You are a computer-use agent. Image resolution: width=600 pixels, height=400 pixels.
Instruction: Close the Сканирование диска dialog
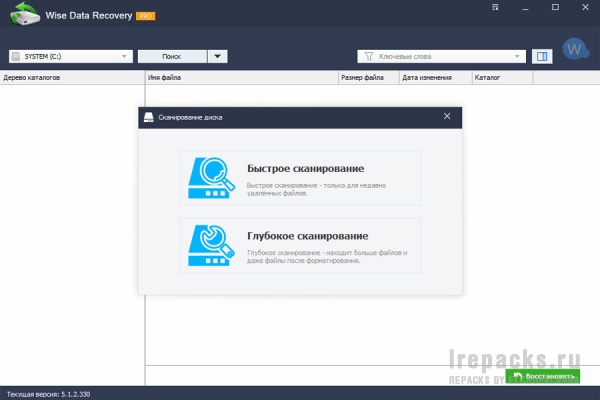(x=447, y=116)
